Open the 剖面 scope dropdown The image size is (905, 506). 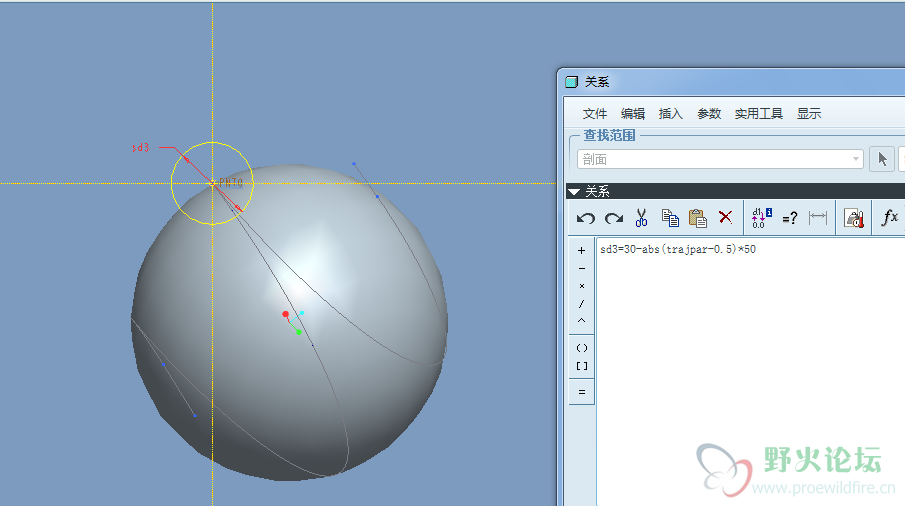click(720, 159)
